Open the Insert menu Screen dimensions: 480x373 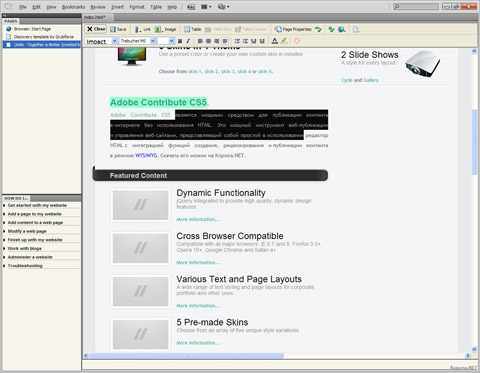(x=117, y=7)
